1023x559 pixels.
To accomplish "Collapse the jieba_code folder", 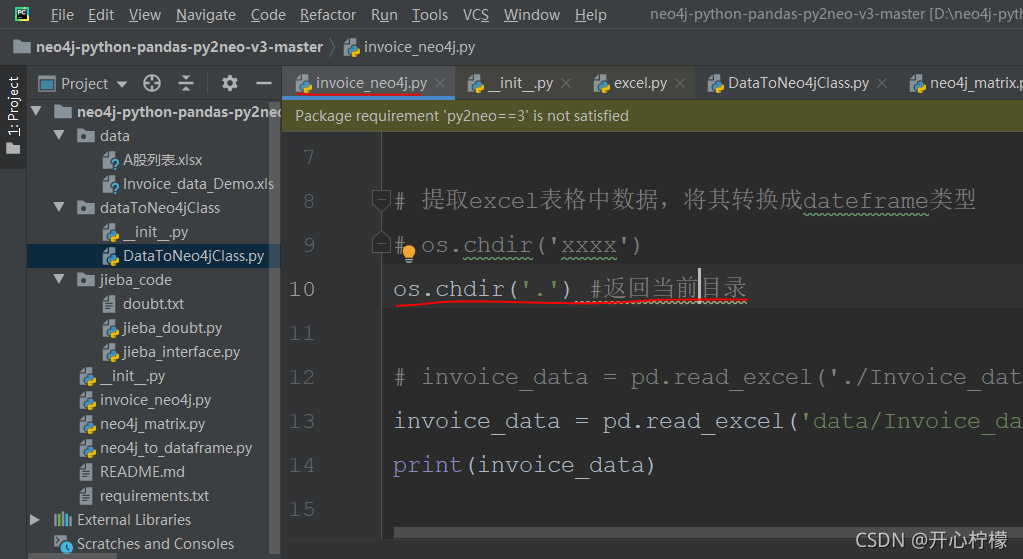I will 59,279.
